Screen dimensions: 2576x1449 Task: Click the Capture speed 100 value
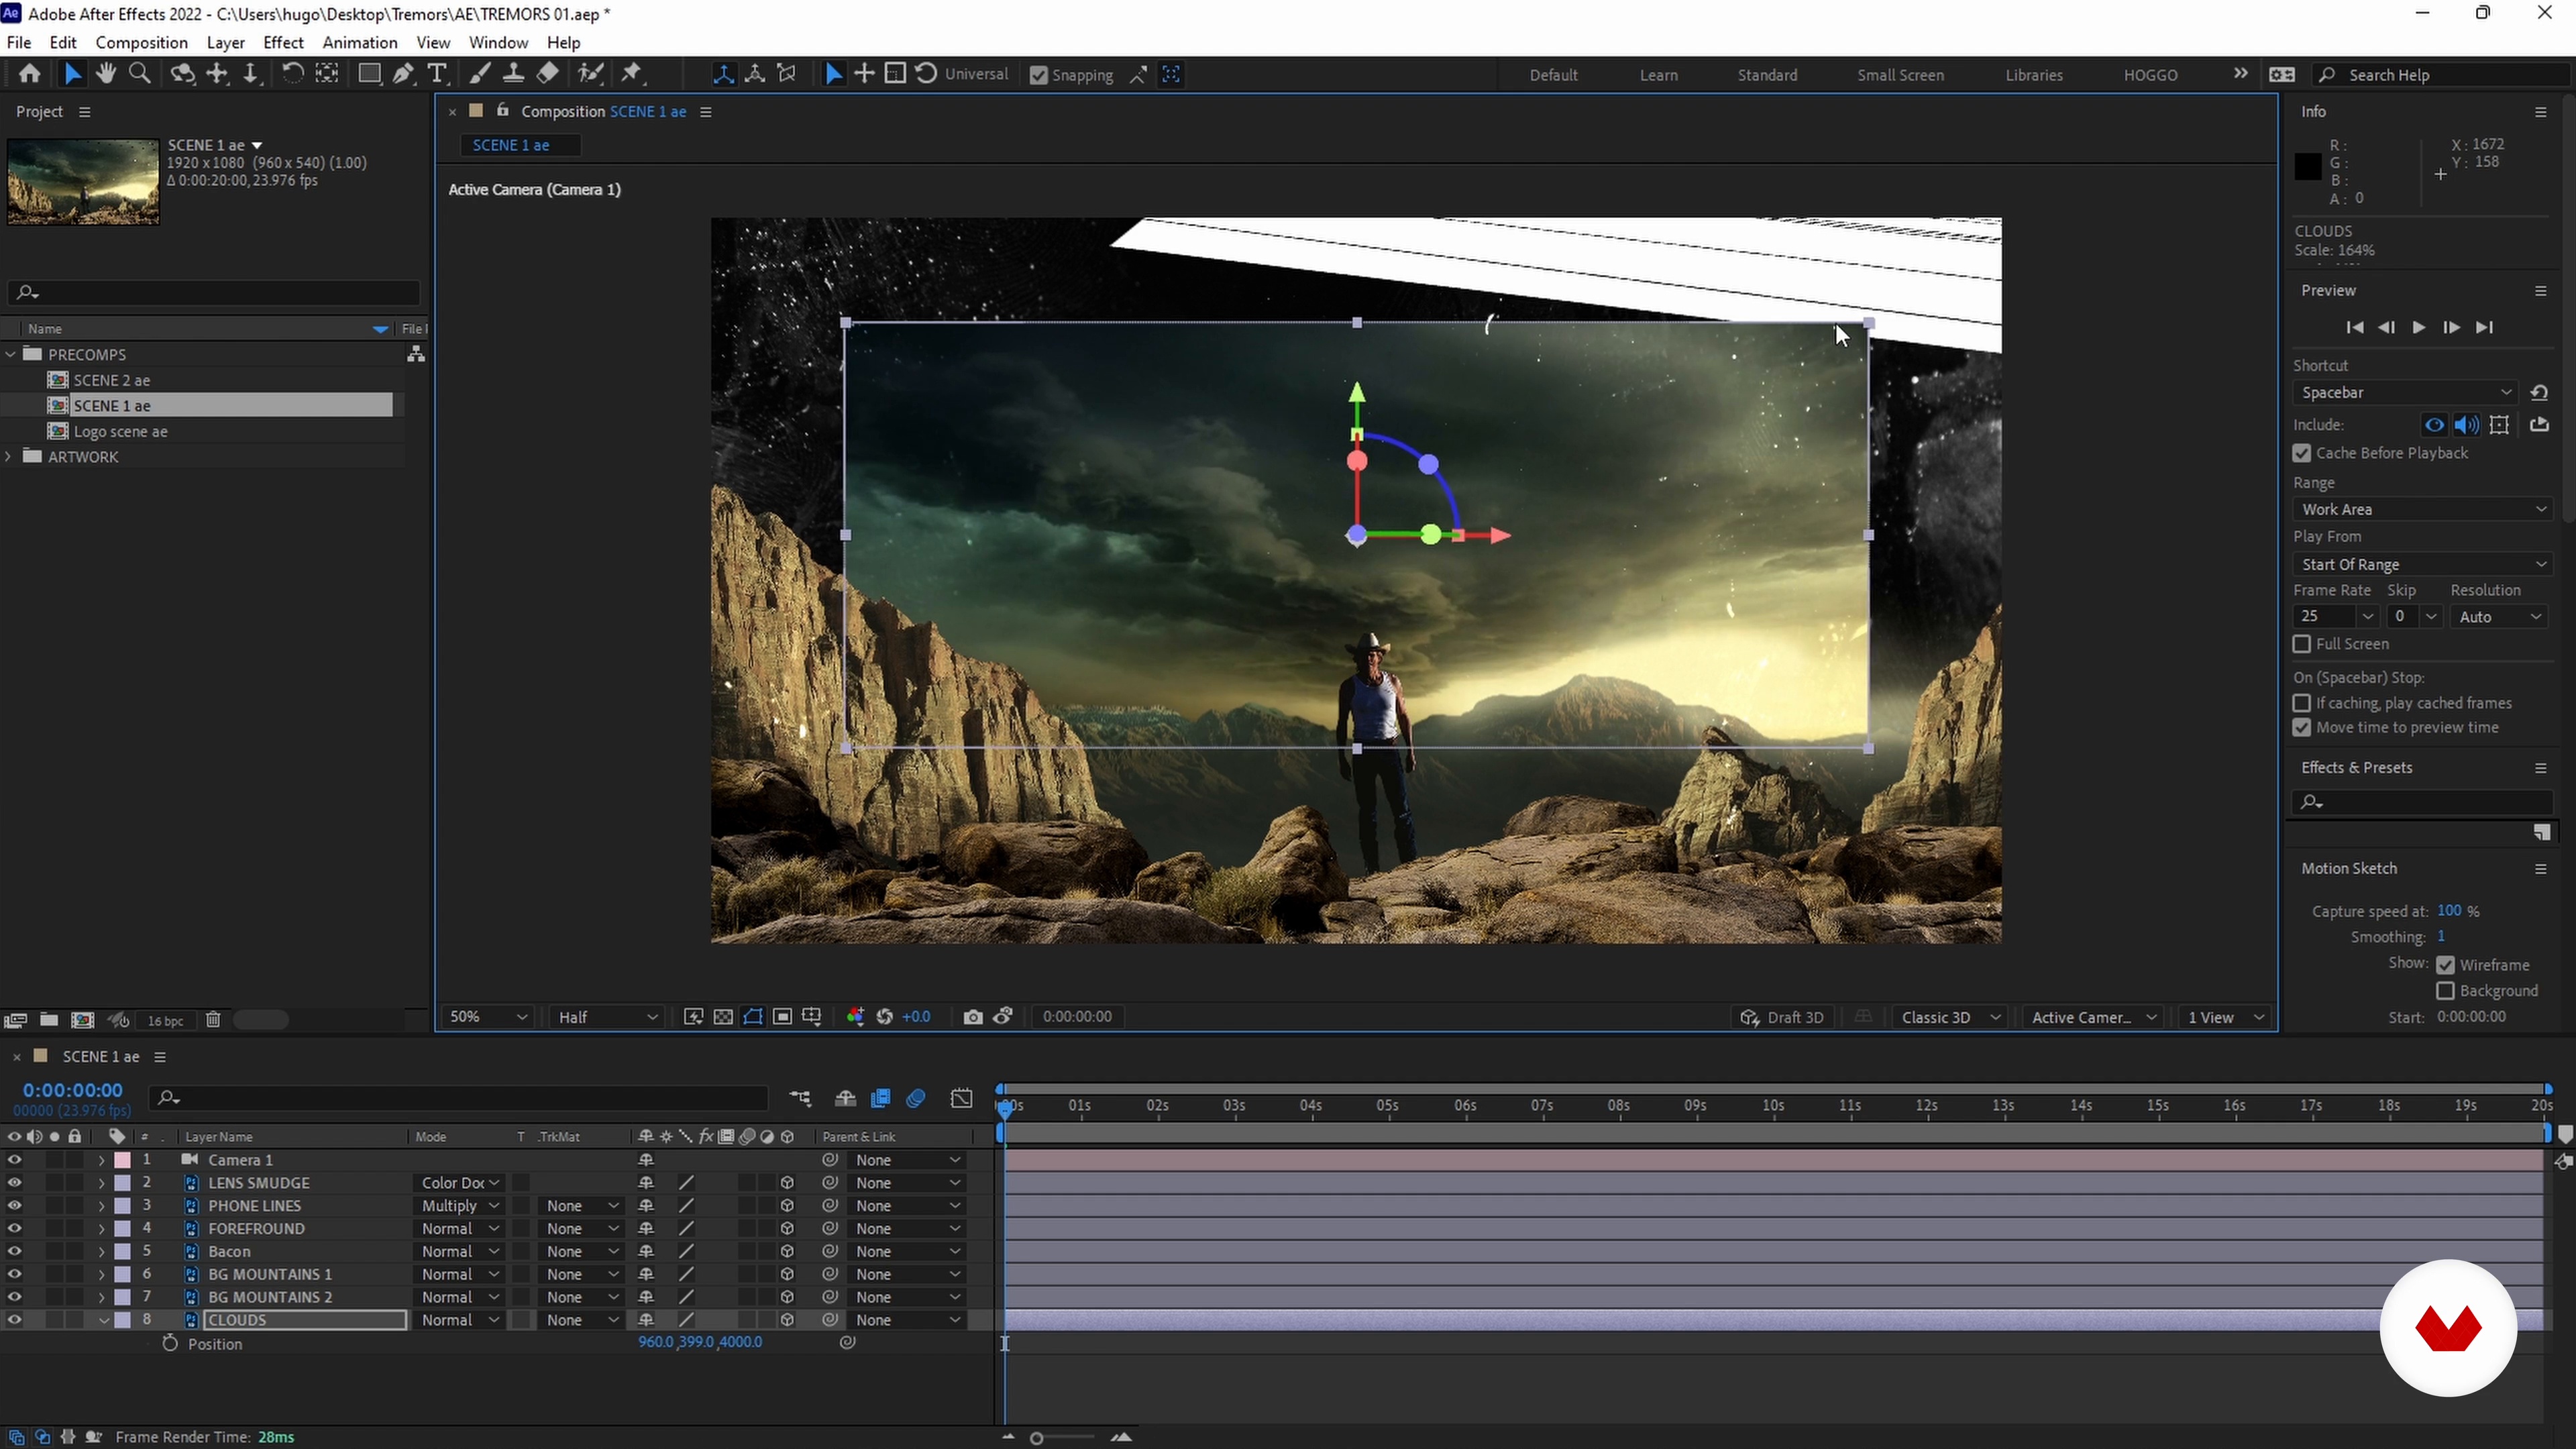[x=2449, y=911]
